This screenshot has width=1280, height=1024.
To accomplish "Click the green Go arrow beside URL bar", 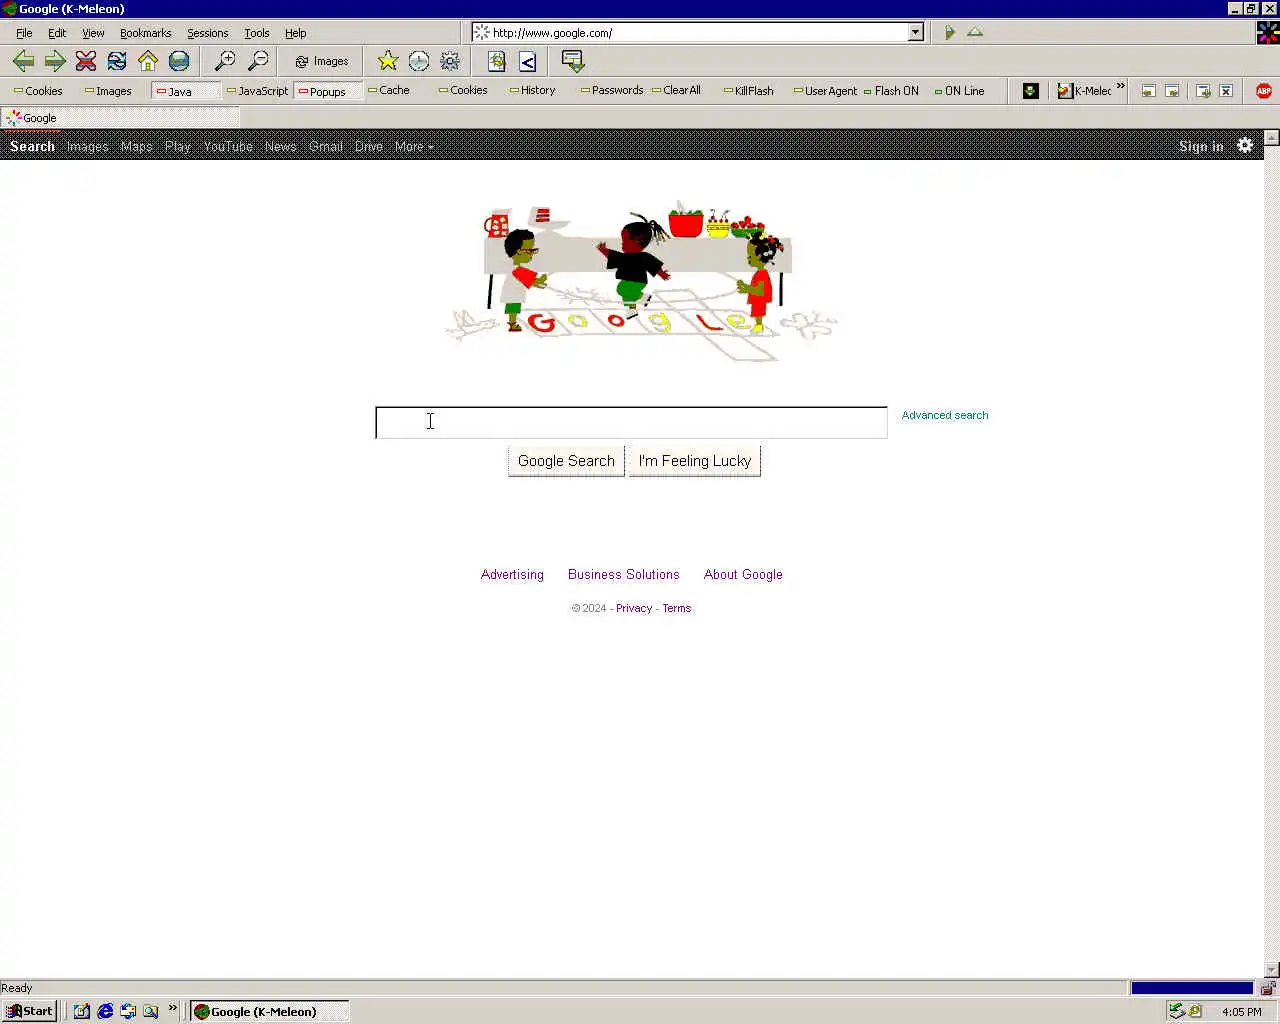I will 949,33.
